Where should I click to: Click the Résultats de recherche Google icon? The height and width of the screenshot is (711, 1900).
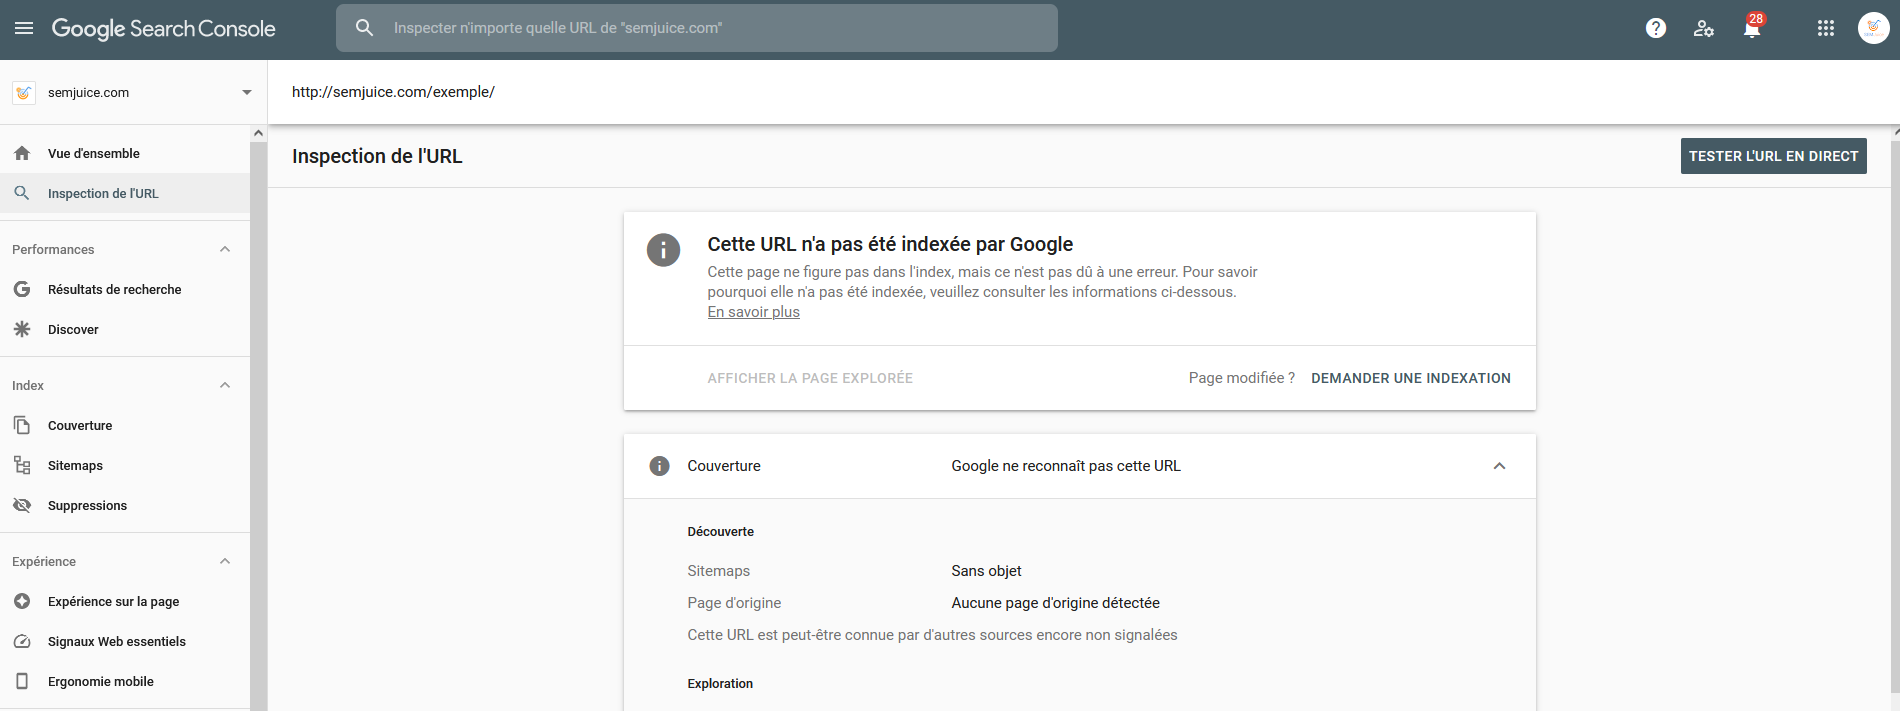pyautogui.click(x=22, y=289)
